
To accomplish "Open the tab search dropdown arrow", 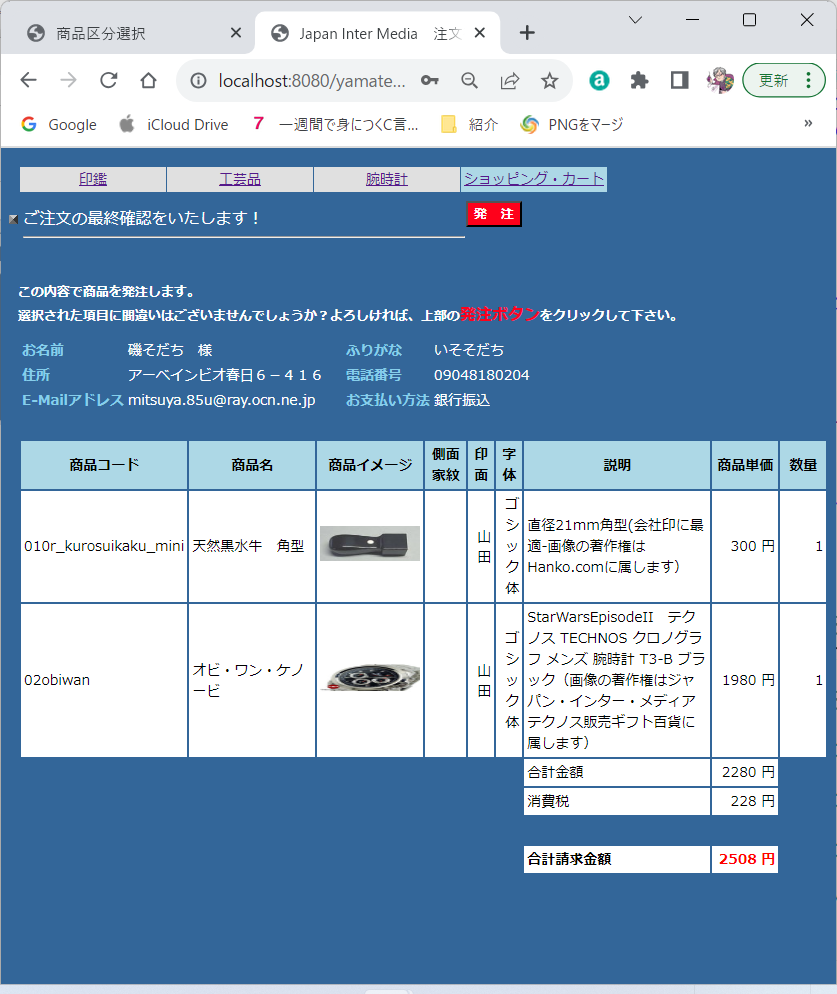I will click(635, 20).
